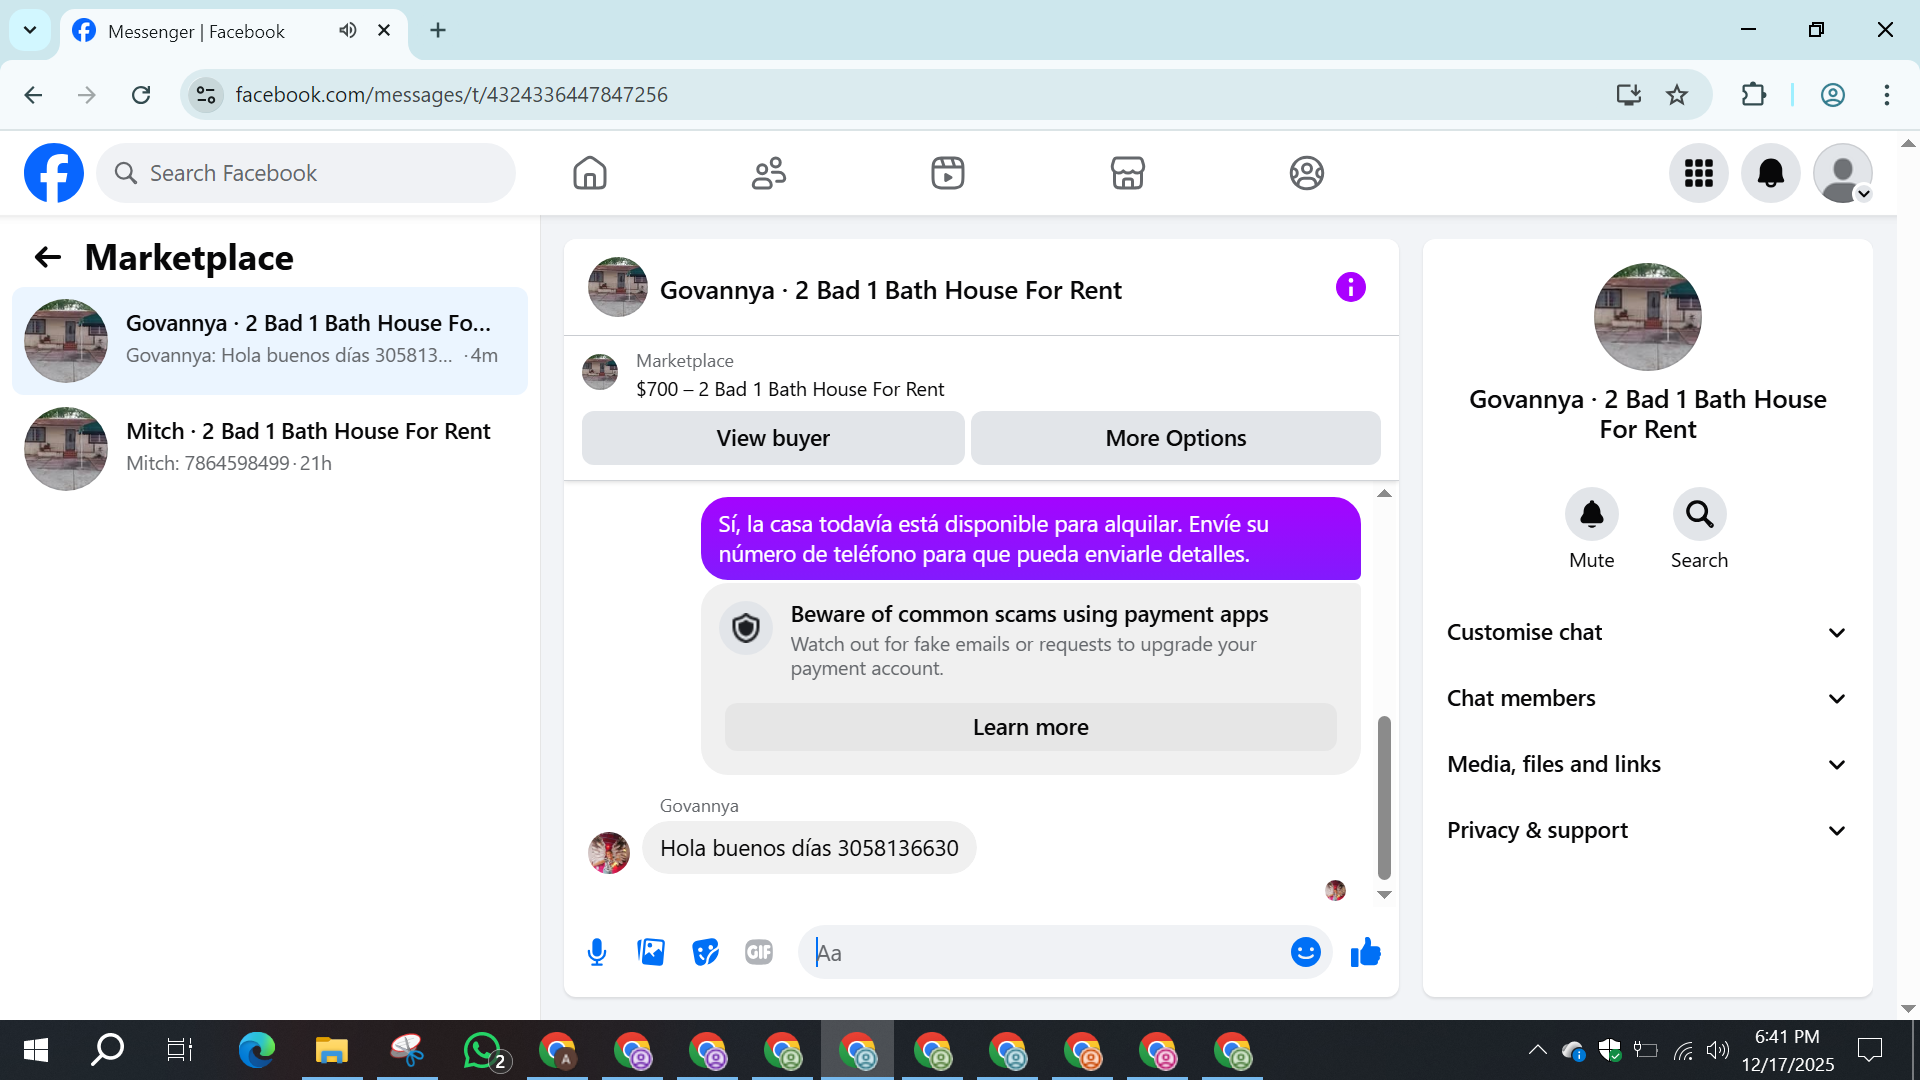Send a thumbs up like
1920x1080 pixels.
pyautogui.click(x=1365, y=952)
